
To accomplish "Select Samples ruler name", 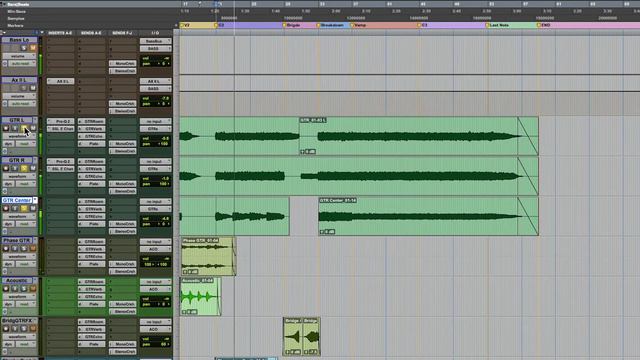I will pyautogui.click(x=16, y=18).
